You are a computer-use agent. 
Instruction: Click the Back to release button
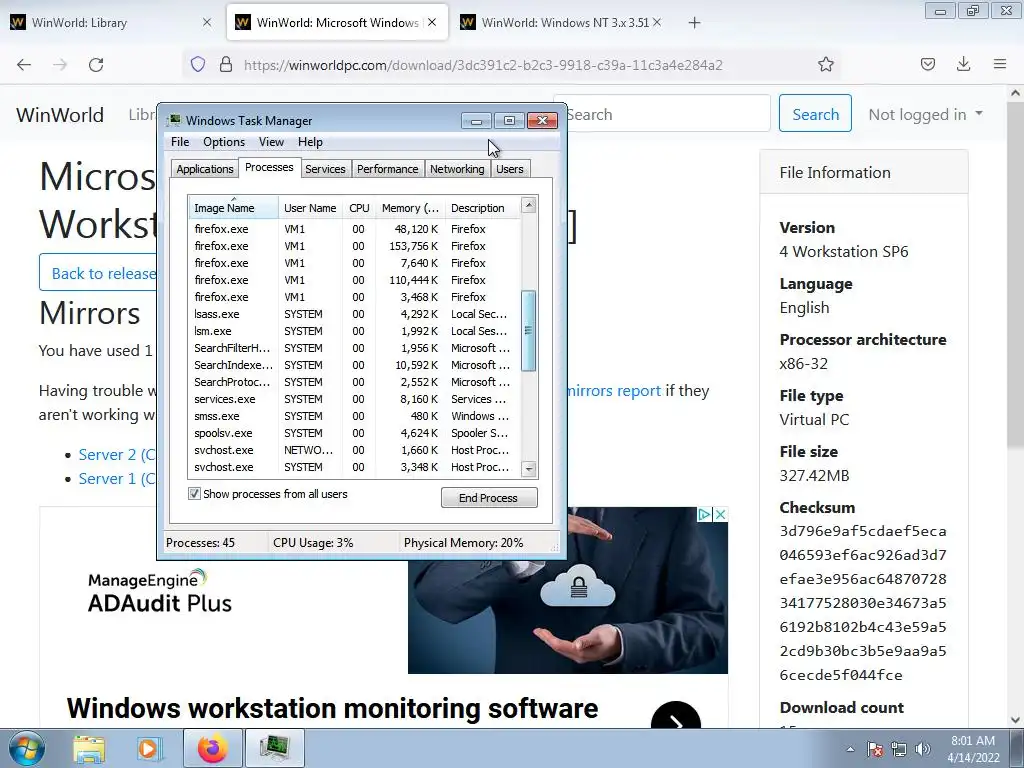98,273
